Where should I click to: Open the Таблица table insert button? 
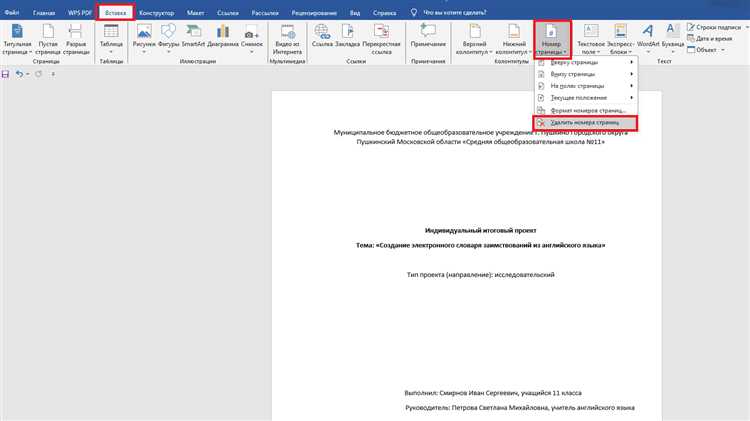coord(111,39)
